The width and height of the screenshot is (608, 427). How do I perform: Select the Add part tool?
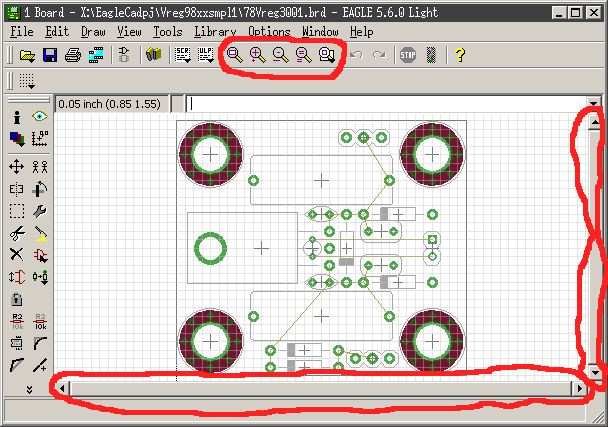[40, 256]
